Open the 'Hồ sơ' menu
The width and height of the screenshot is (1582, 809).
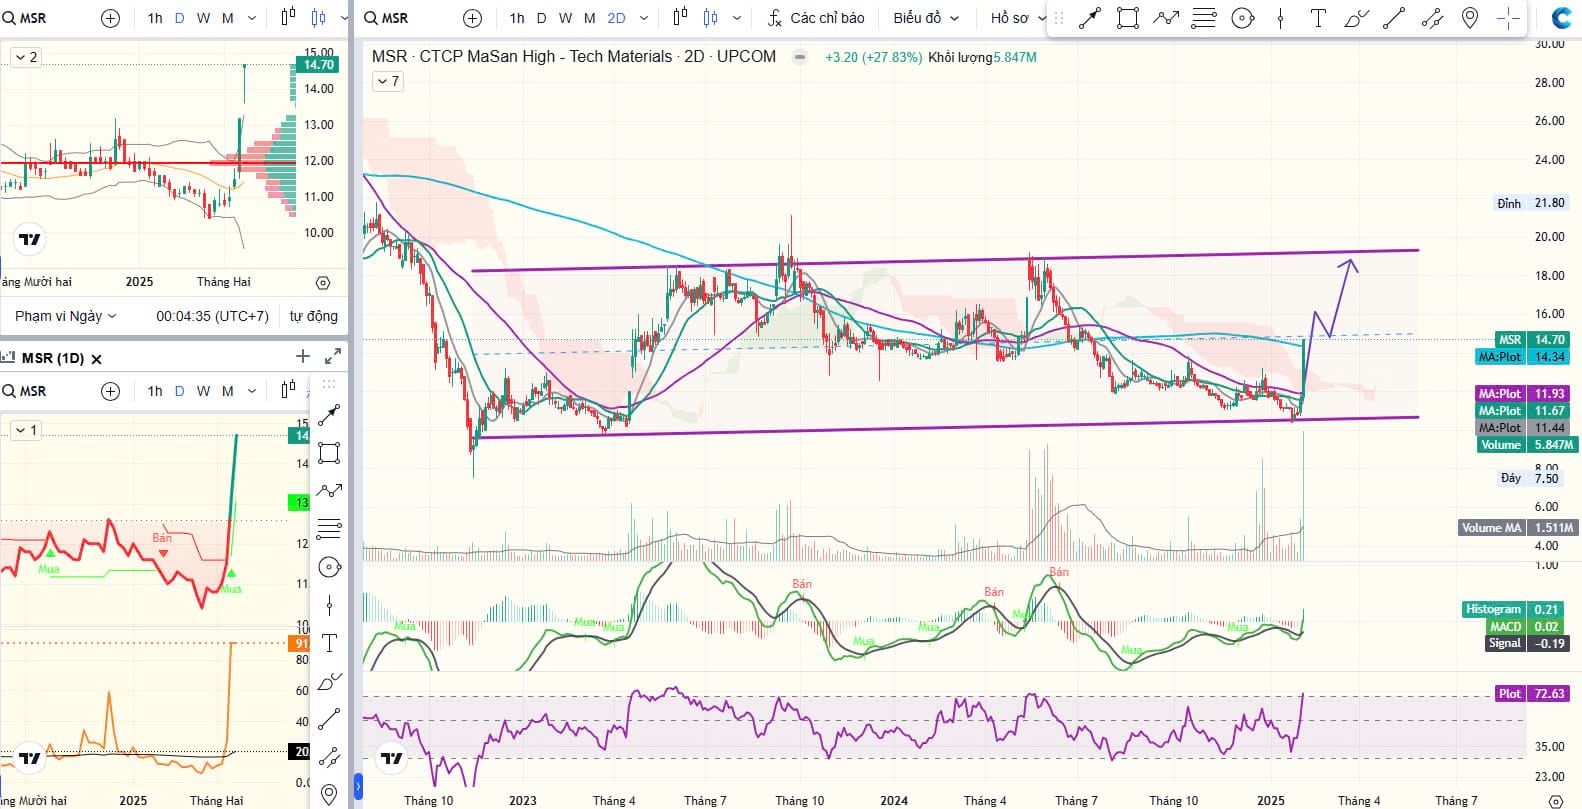[x=1017, y=18]
